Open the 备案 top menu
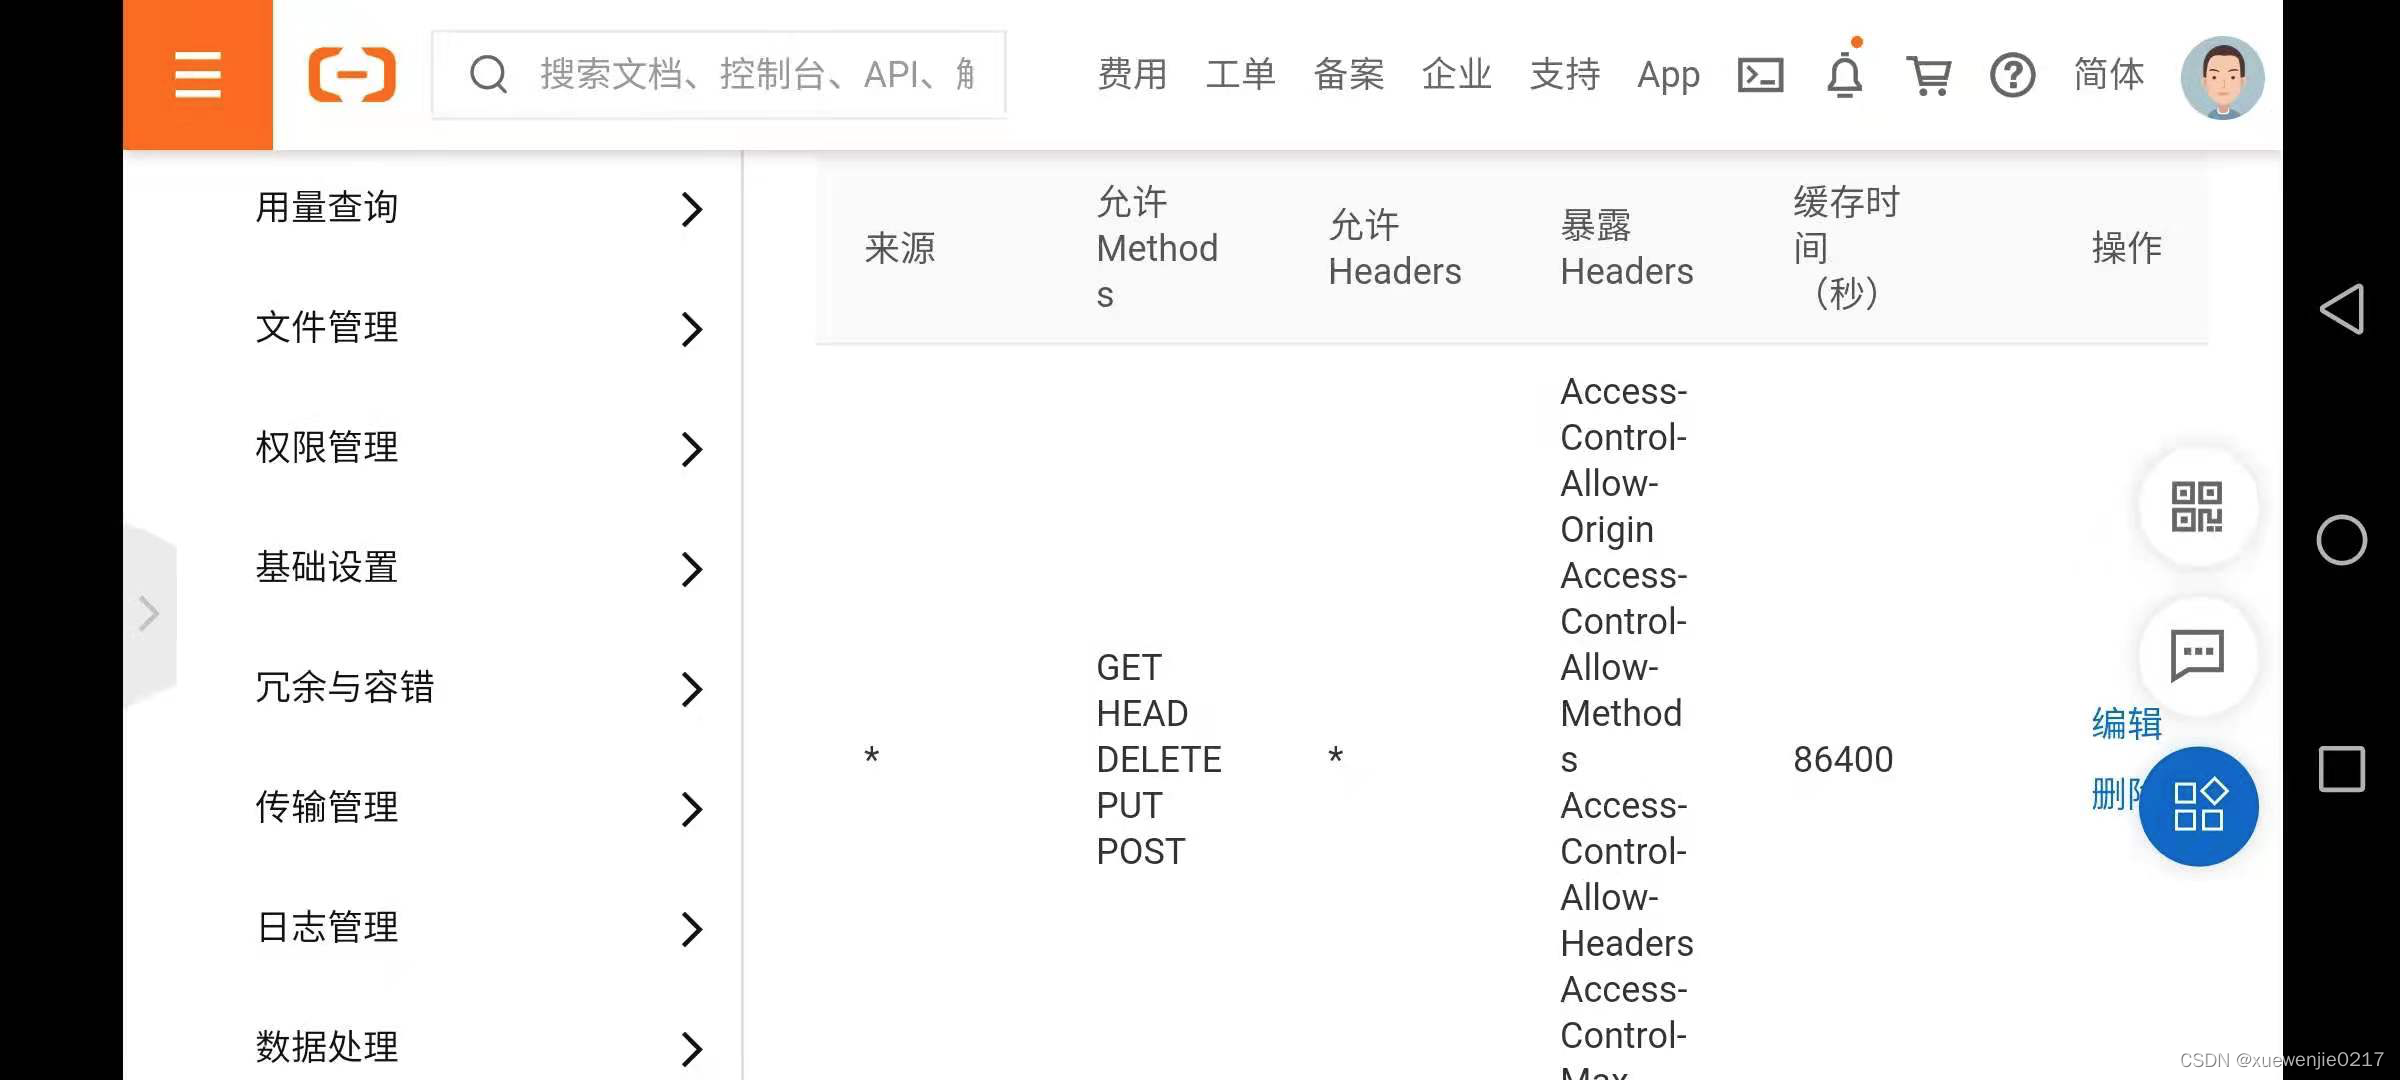The width and height of the screenshot is (2400, 1080). pos(1348,75)
